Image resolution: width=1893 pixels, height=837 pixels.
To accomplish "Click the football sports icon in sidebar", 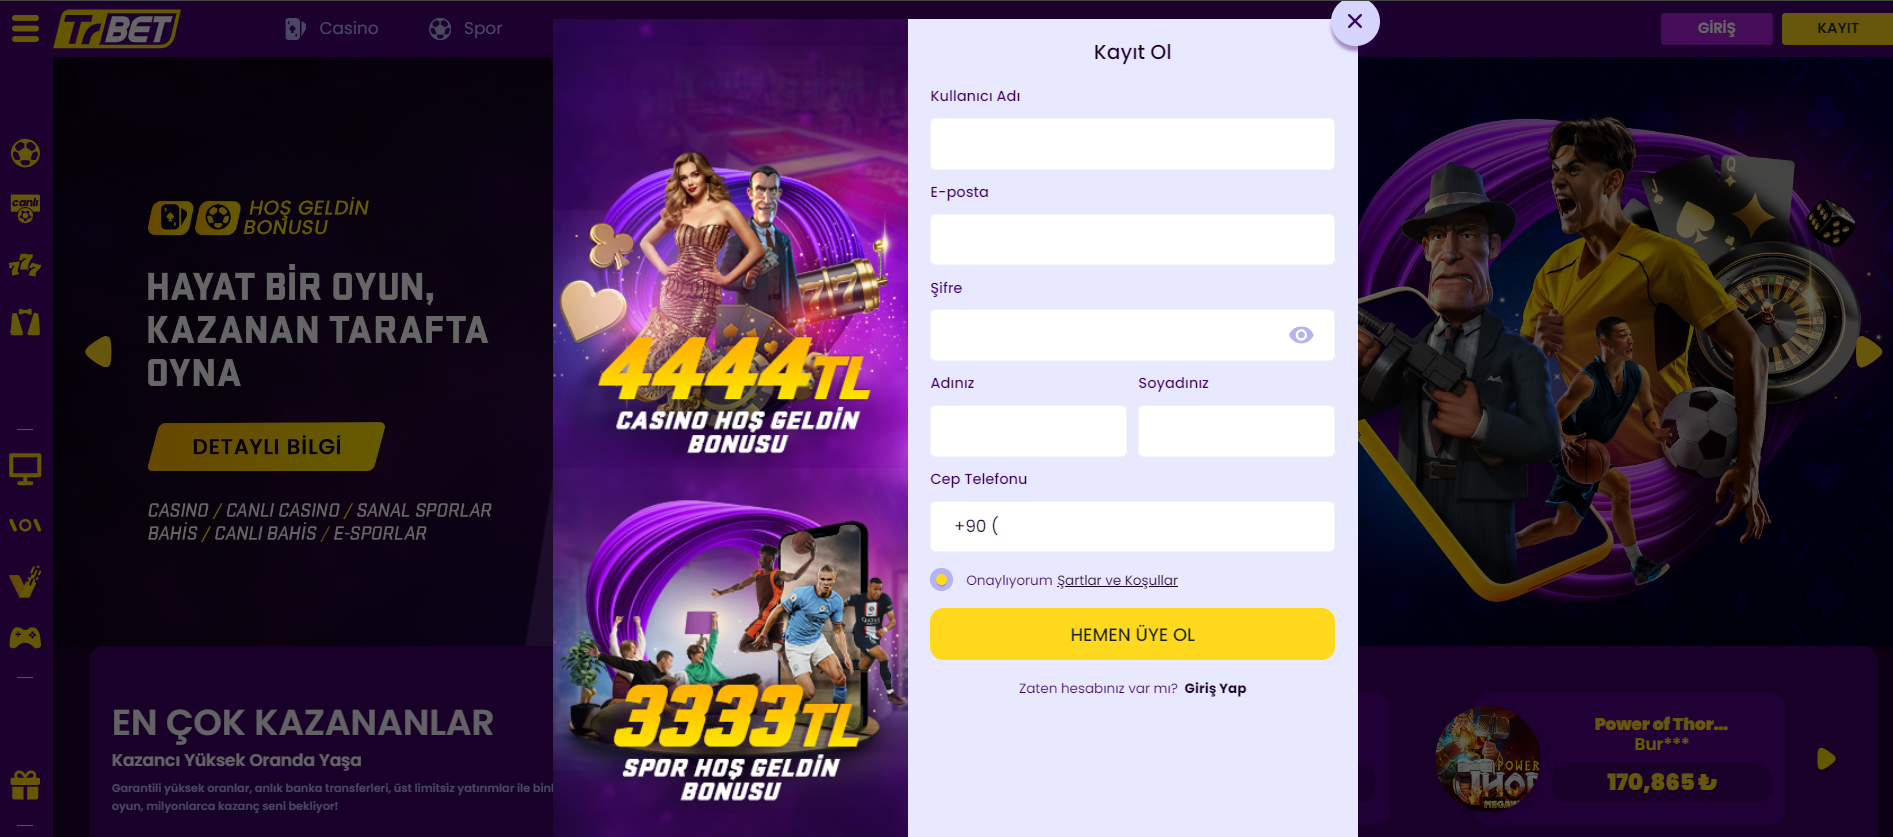I will 25,153.
